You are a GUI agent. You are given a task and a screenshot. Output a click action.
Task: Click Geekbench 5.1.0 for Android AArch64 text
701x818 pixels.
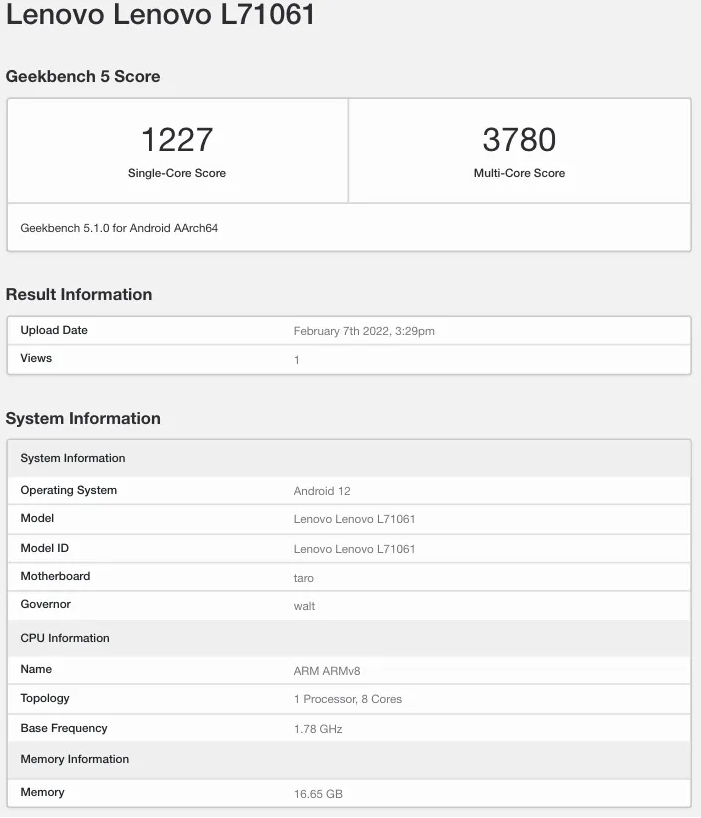[x=119, y=228]
